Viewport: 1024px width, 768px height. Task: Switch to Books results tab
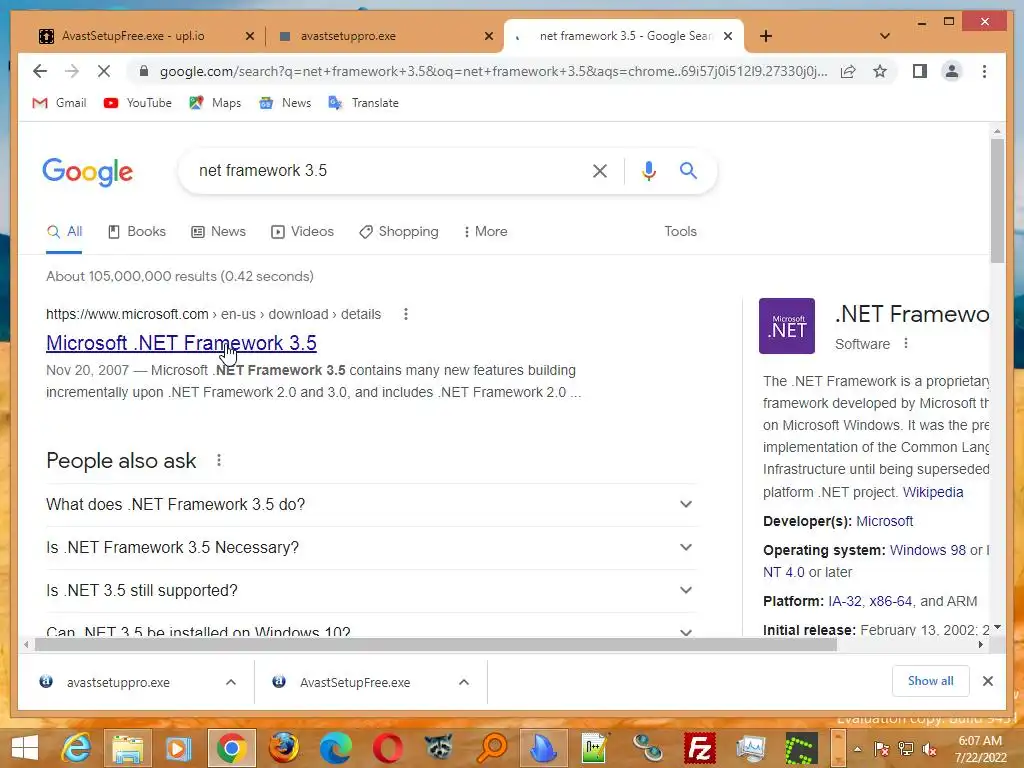(136, 232)
